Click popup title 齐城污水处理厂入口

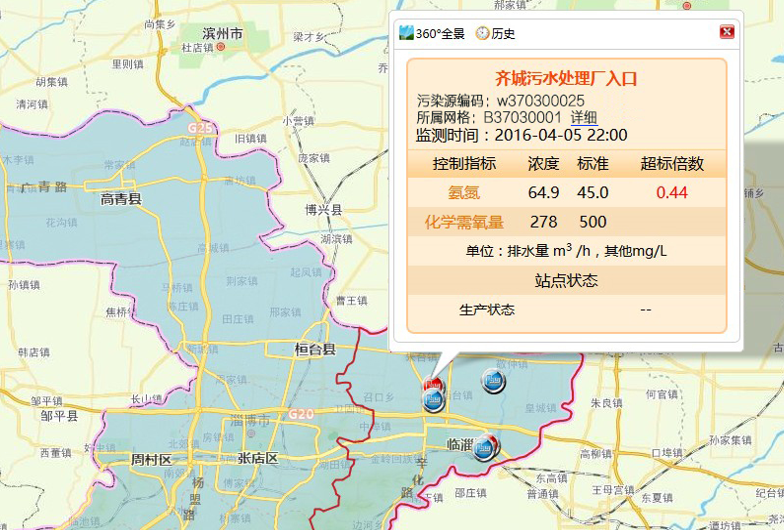[x=566, y=79]
